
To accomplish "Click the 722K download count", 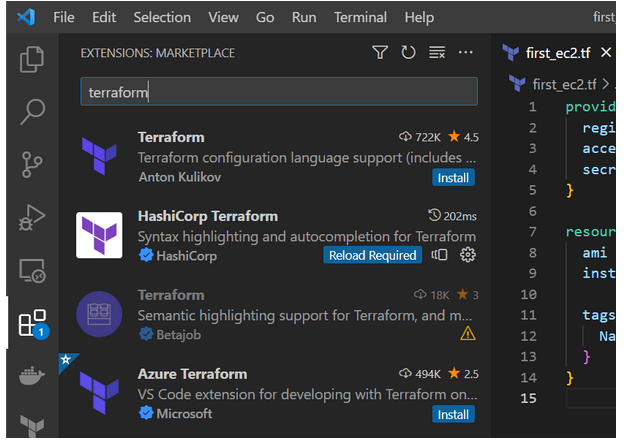I will (420, 137).
